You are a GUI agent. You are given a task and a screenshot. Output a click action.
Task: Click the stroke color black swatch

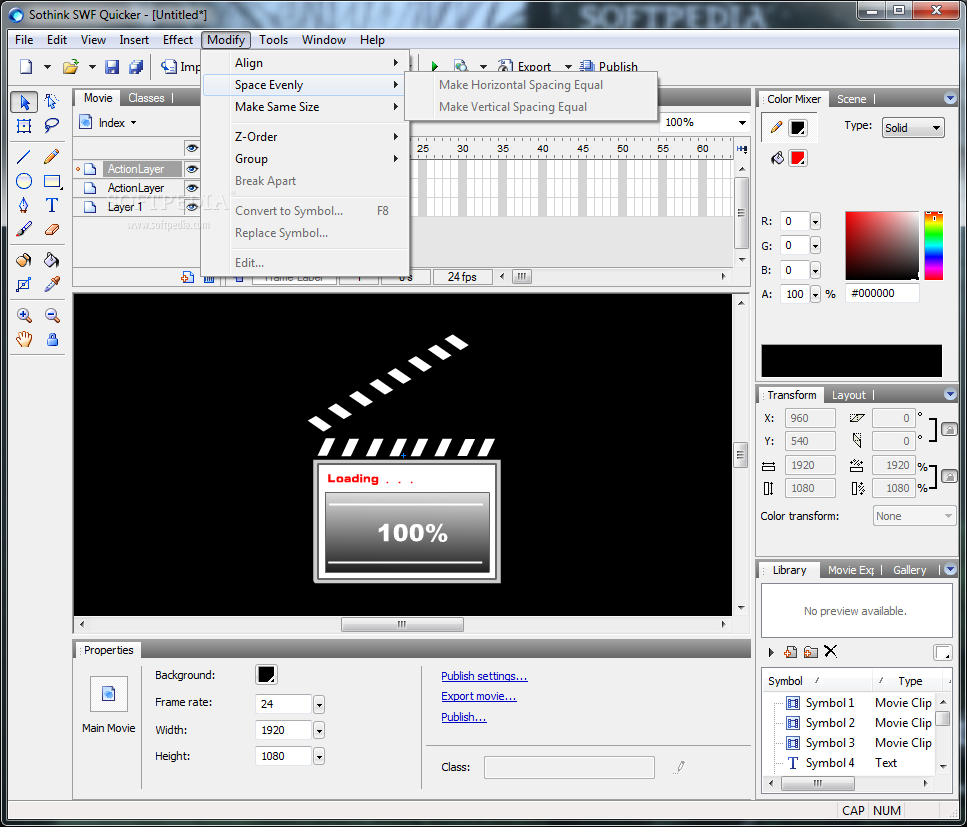(x=798, y=128)
